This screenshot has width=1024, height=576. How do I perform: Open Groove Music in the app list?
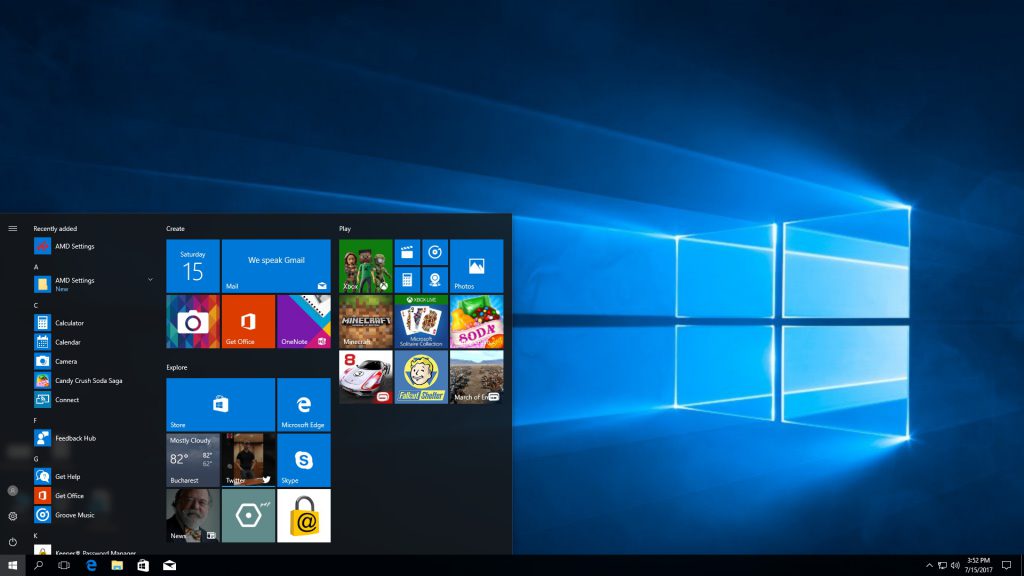coord(95,515)
